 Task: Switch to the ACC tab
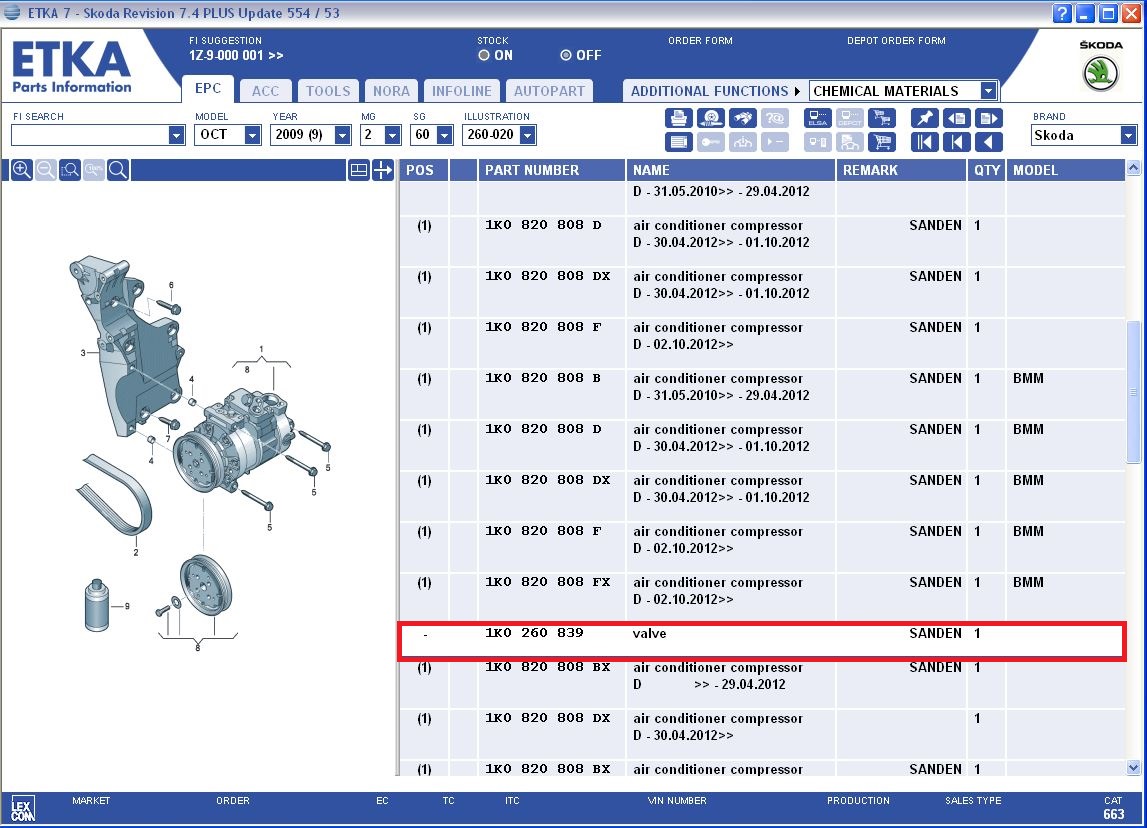pos(265,91)
